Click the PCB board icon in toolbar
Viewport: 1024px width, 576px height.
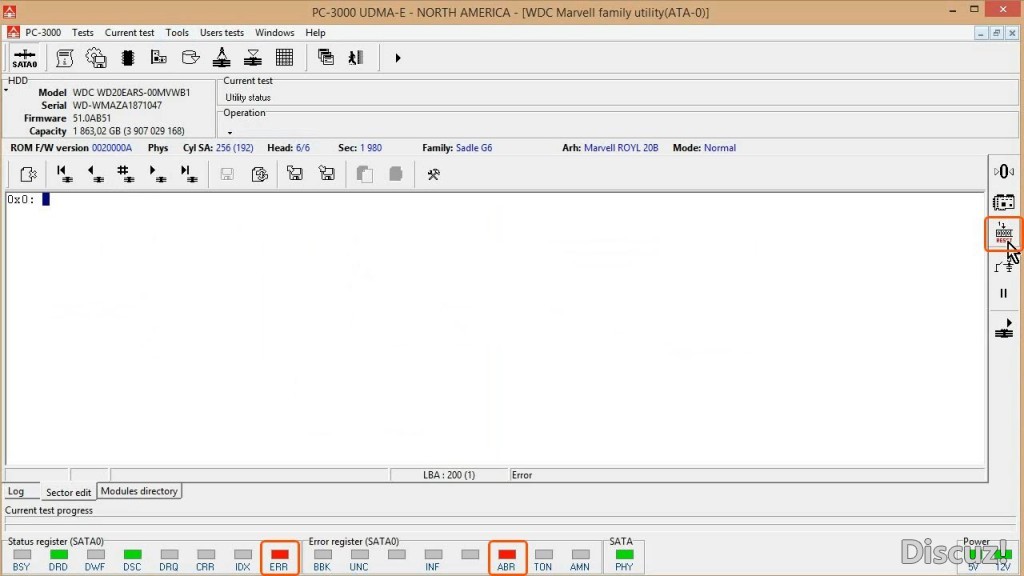coord(159,58)
